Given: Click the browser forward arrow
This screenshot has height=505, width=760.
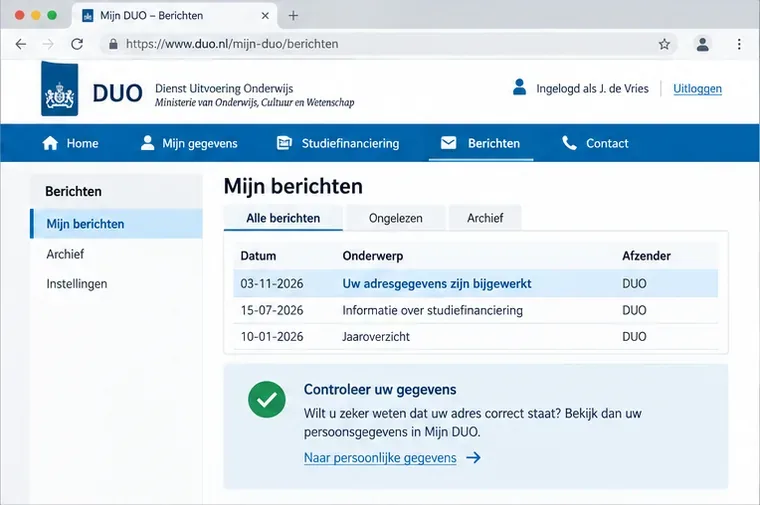Looking at the screenshot, I should pos(48,44).
